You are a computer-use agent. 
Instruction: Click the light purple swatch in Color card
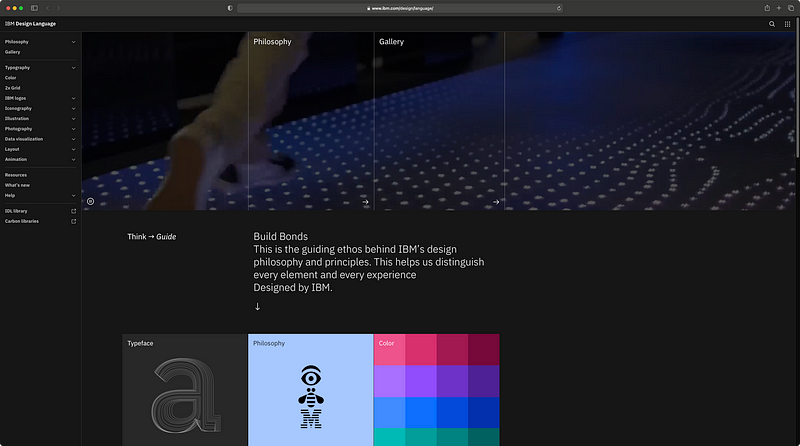tap(389, 381)
